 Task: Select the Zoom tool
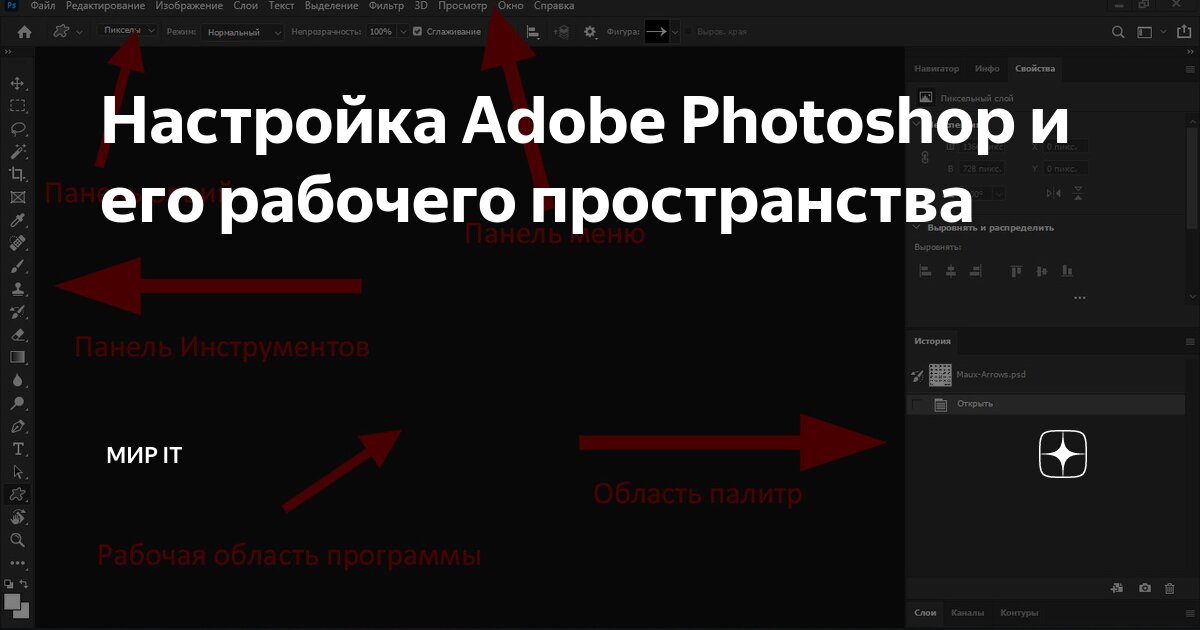point(17,540)
